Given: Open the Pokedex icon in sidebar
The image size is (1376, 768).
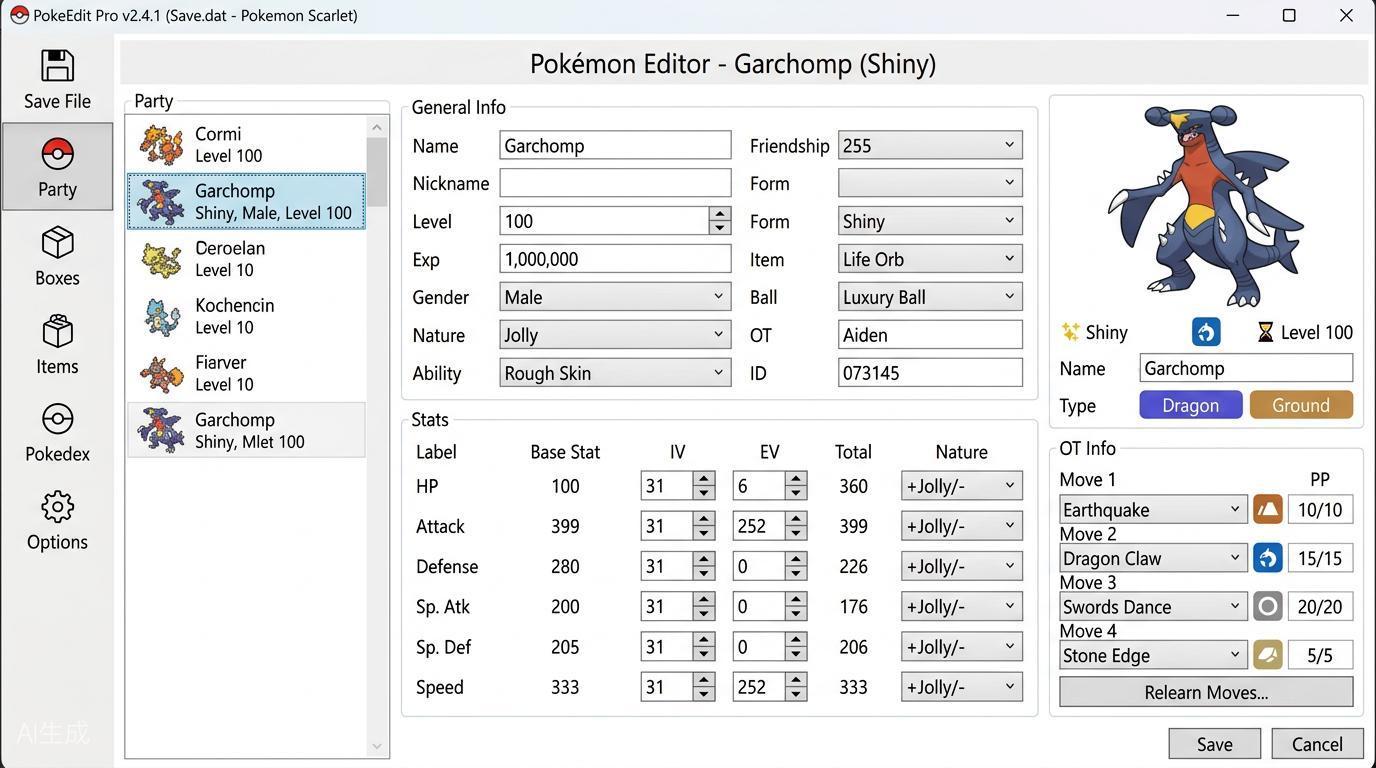Looking at the screenshot, I should point(57,419).
